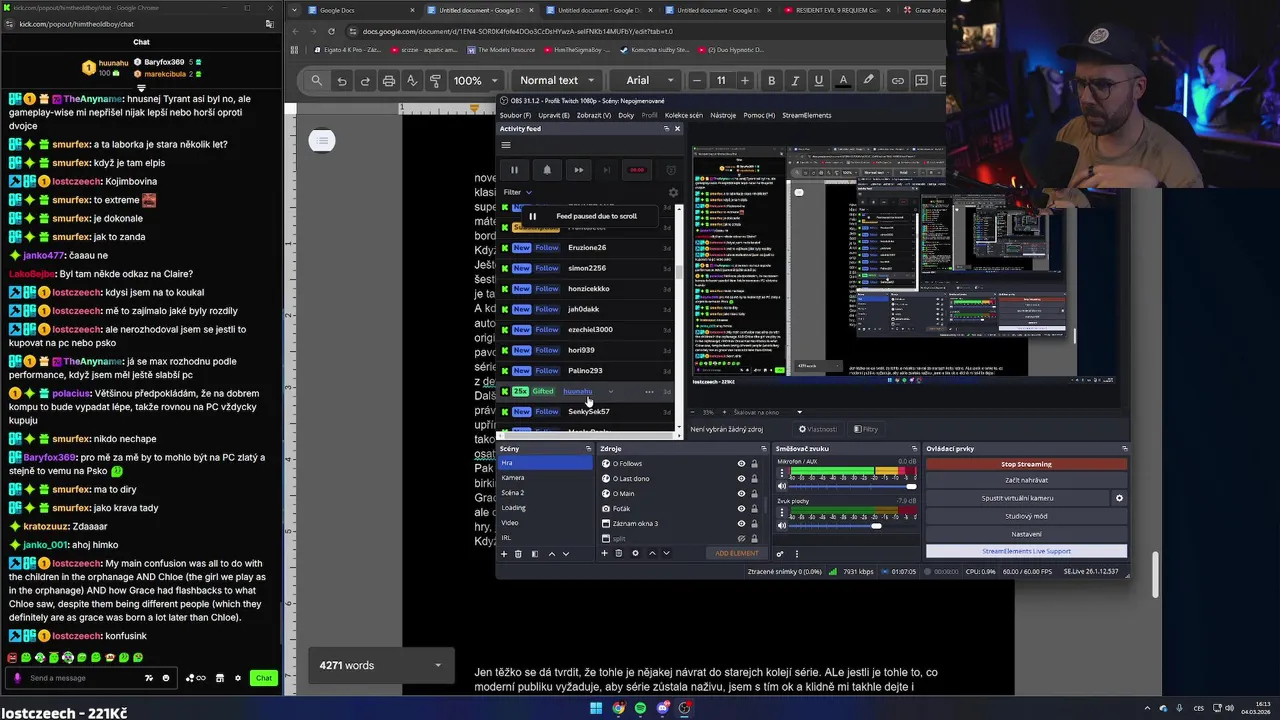The height and width of the screenshot is (720, 1280).
Task: Open more options on the huunahu event
Action: coord(649,391)
